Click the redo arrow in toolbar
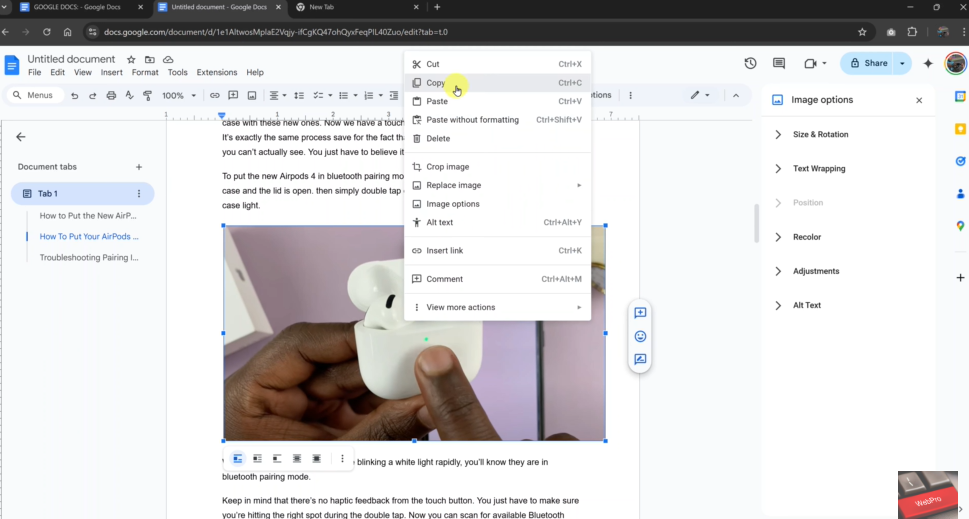Image resolution: width=969 pixels, height=519 pixels. pos(93,96)
